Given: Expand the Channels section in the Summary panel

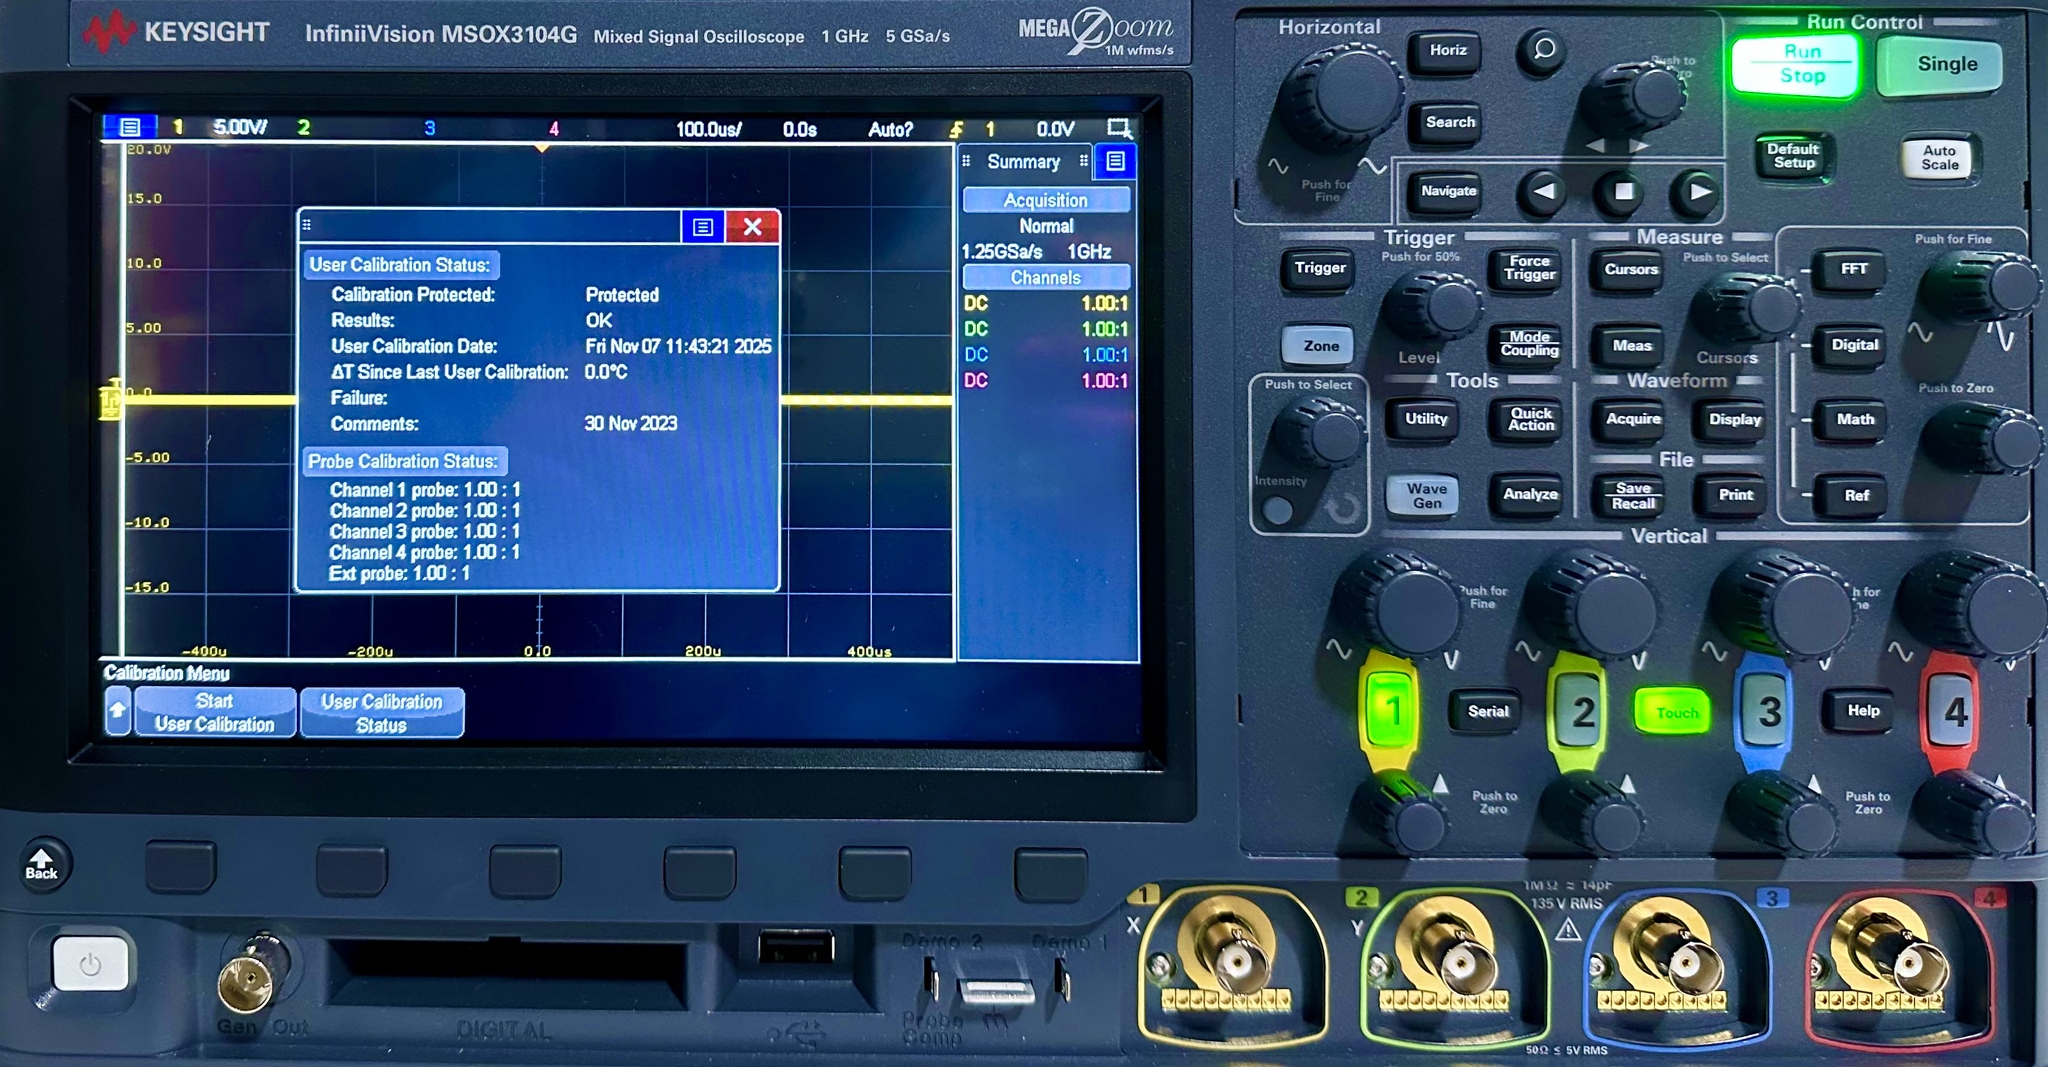Looking at the screenshot, I should [1046, 276].
